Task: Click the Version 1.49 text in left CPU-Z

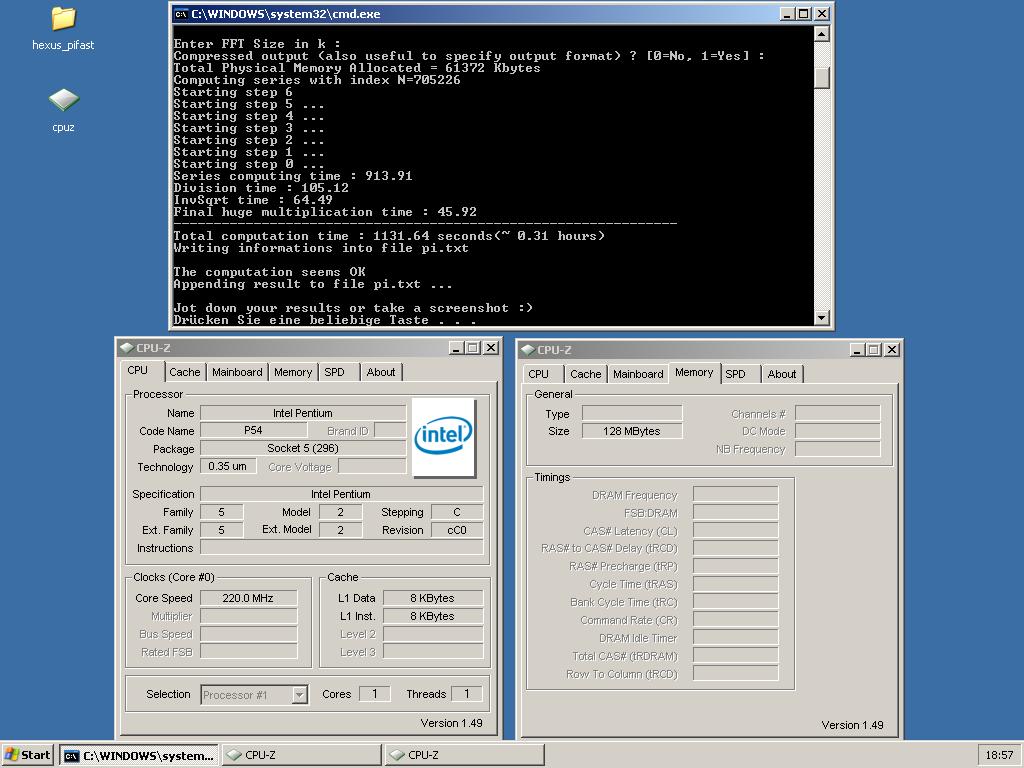Action: [x=451, y=723]
